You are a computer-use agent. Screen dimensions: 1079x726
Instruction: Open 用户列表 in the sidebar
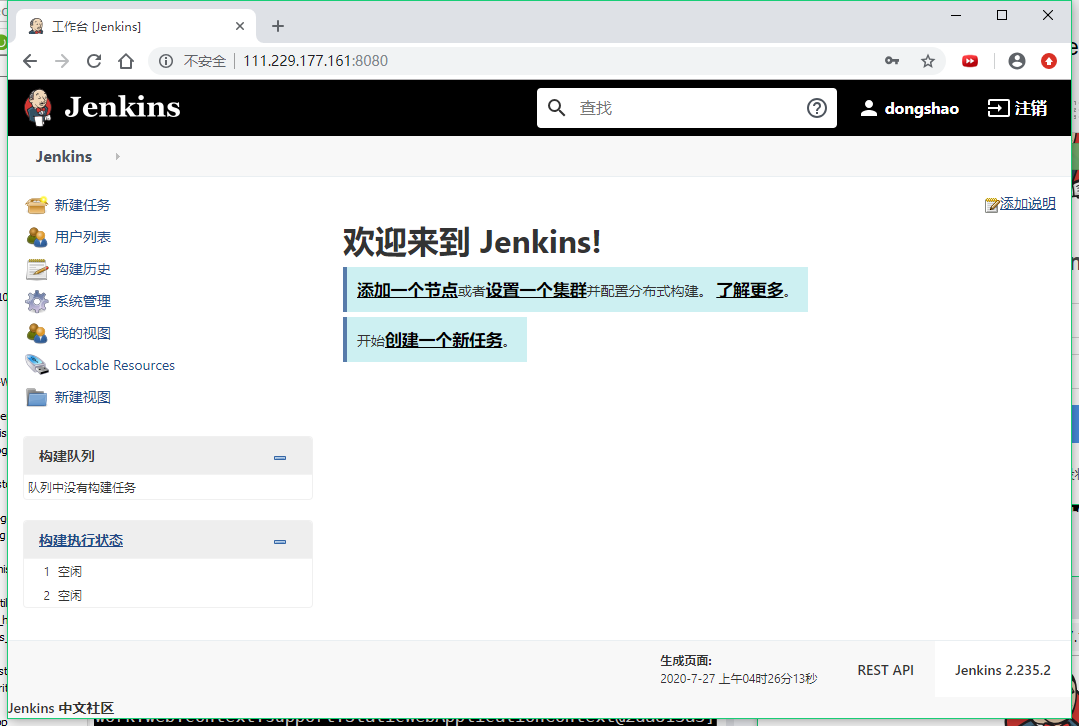tap(83, 237)
